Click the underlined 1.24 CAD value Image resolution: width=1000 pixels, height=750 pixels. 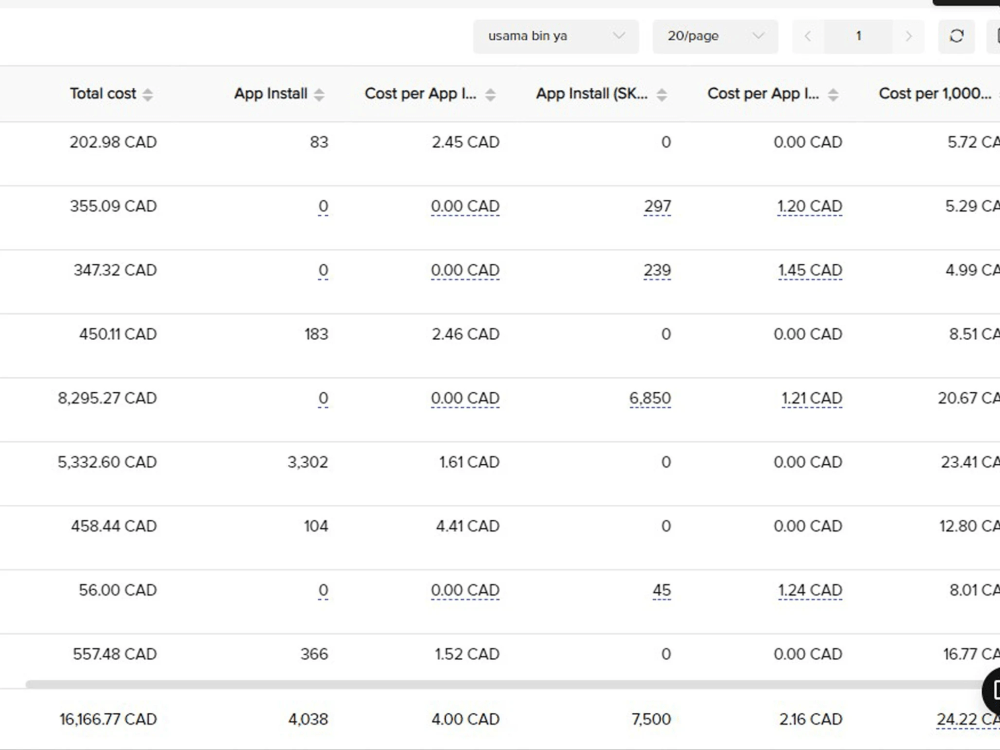tap(810, 591)
